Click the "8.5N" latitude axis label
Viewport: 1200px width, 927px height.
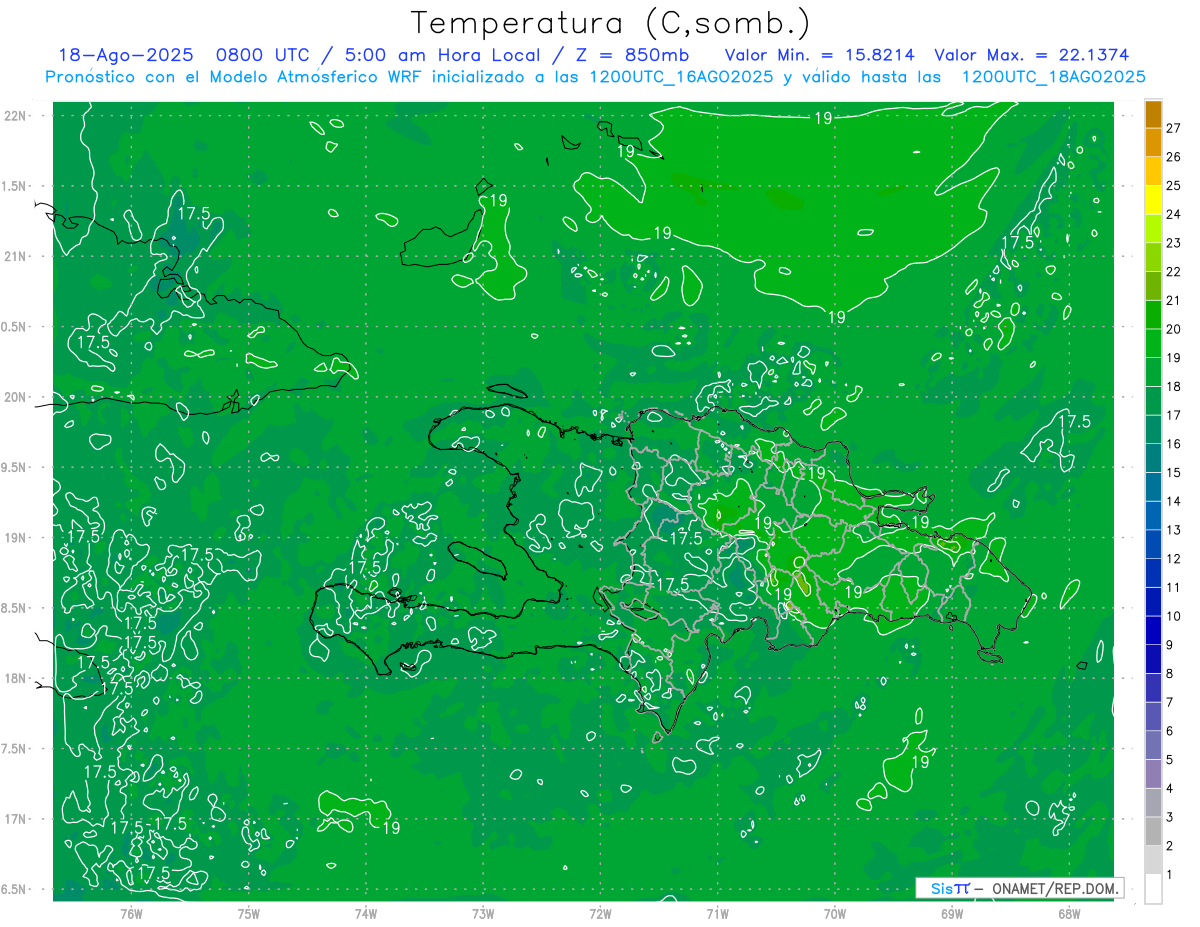coord(15,609)
